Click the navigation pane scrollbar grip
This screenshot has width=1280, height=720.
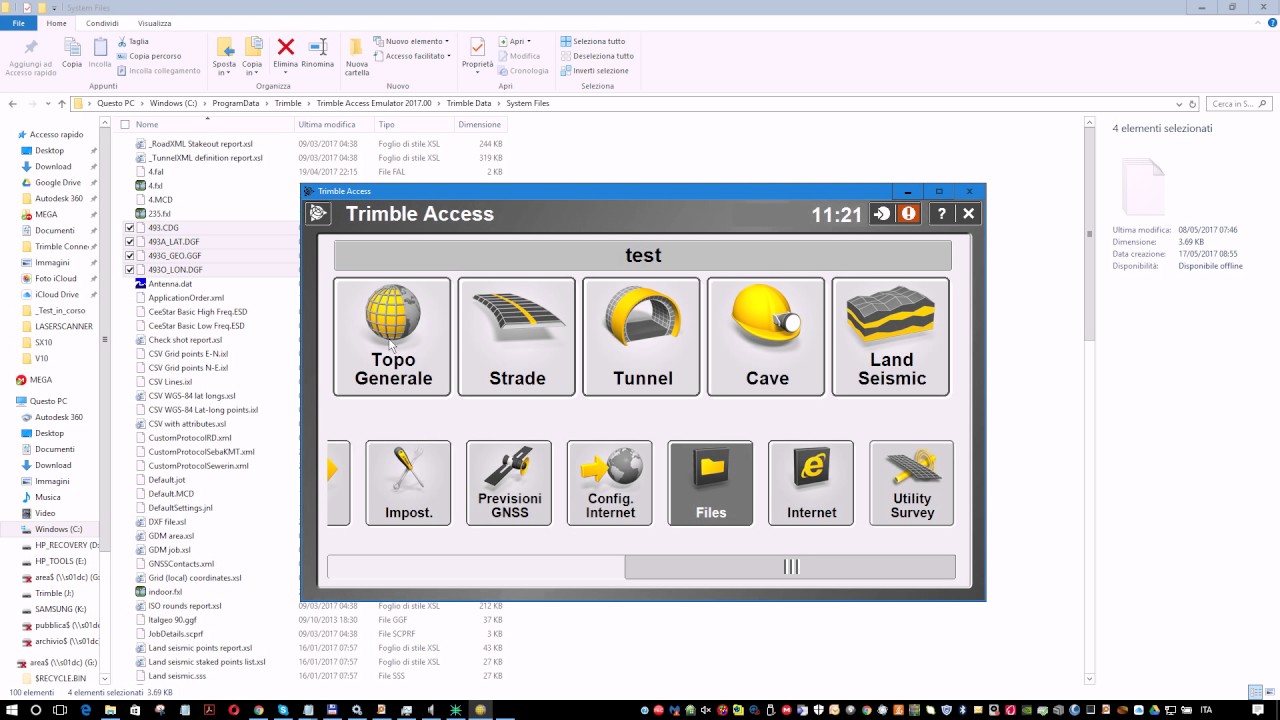[x=104, y=340]
